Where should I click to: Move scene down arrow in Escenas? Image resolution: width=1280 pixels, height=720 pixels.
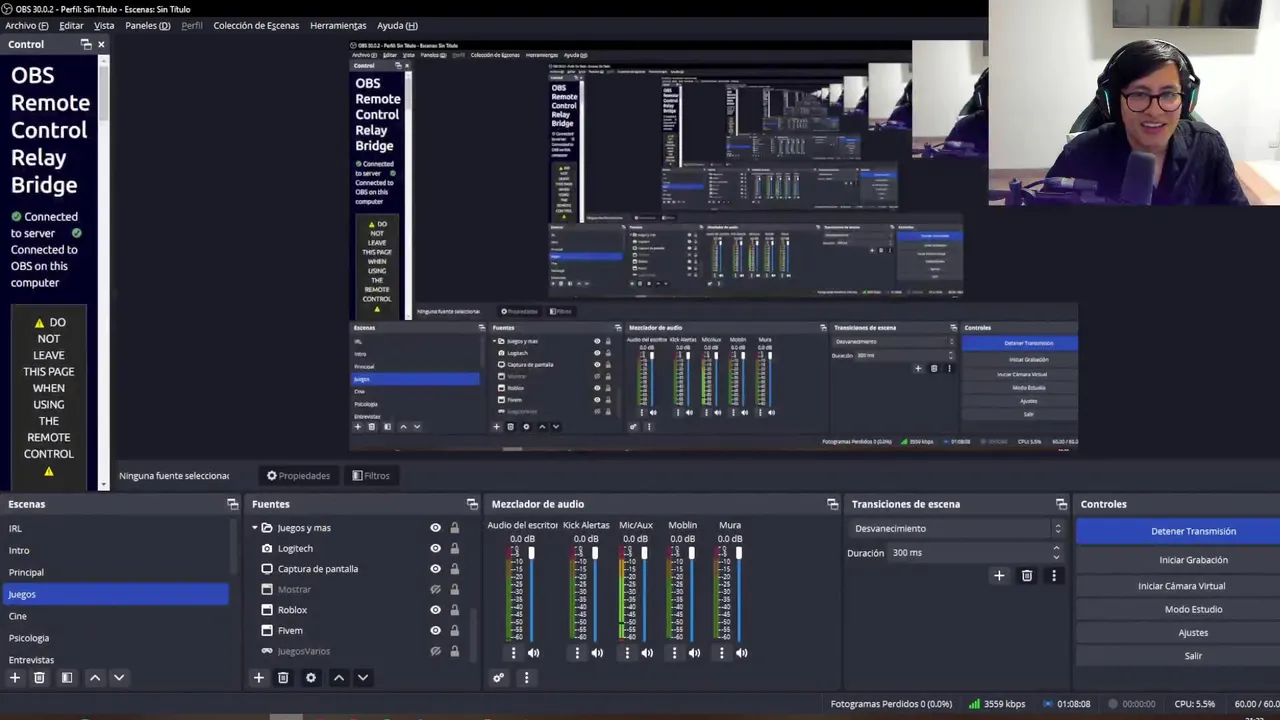click(119, 678)
